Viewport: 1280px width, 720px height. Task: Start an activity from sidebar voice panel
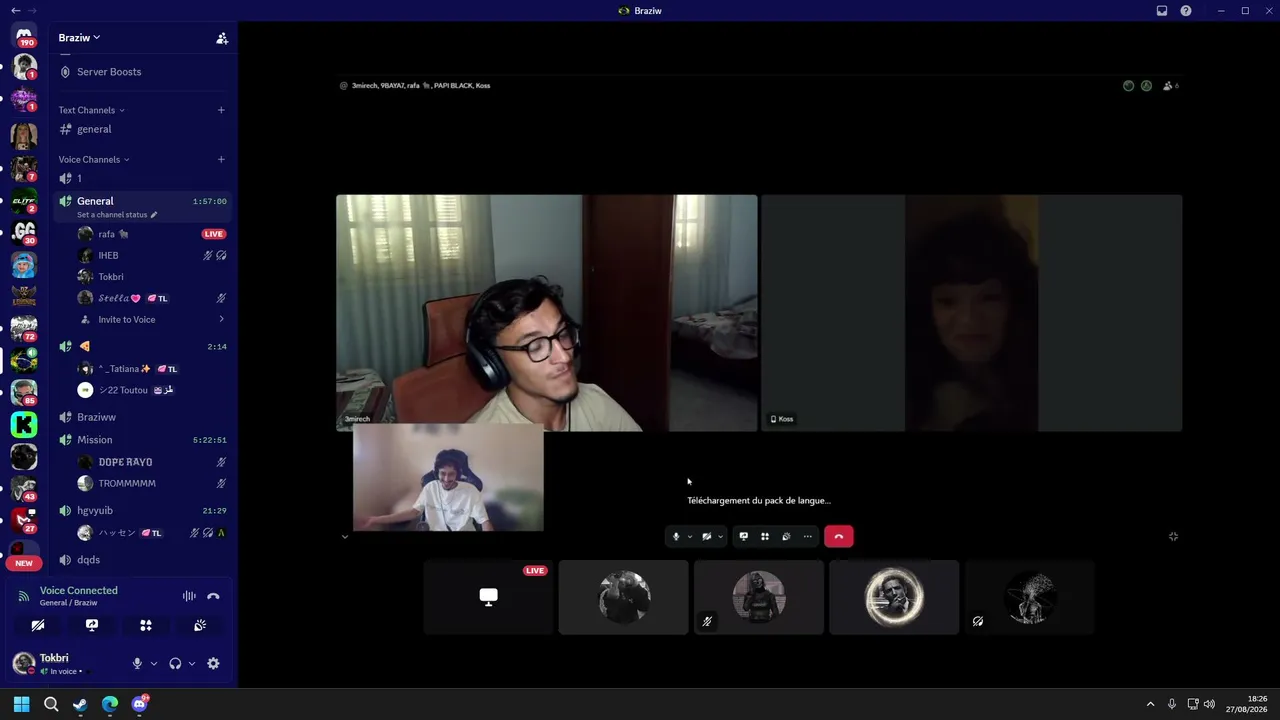(146, 625)
